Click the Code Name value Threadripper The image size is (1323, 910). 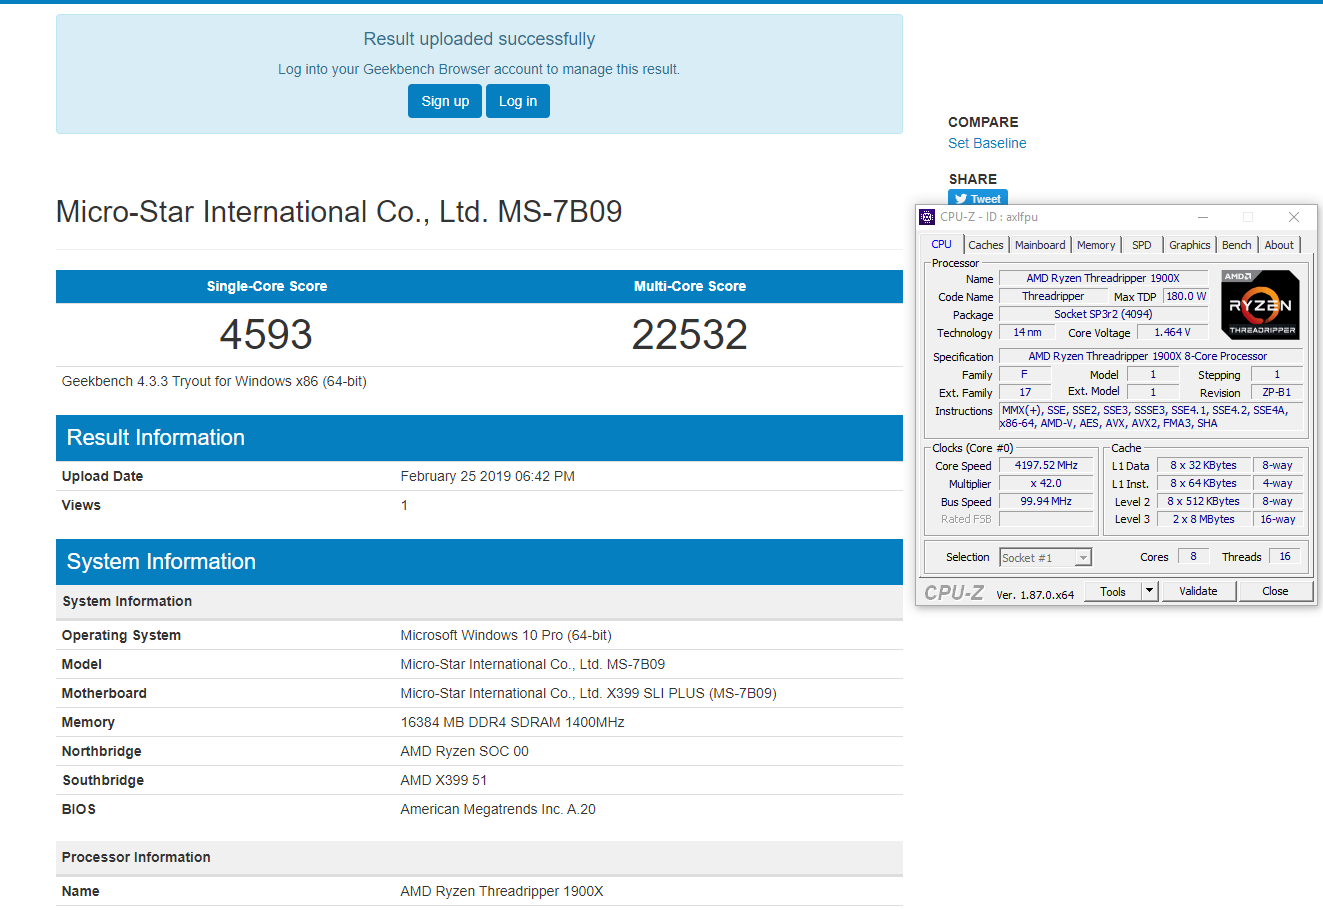coord(1053,296)
